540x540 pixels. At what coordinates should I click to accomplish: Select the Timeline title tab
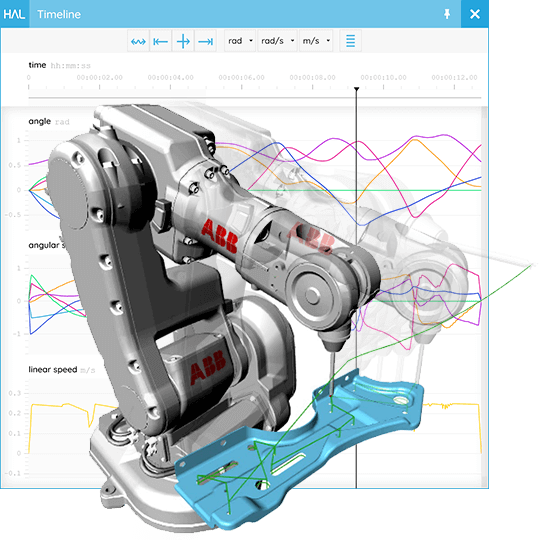[59, 14]
